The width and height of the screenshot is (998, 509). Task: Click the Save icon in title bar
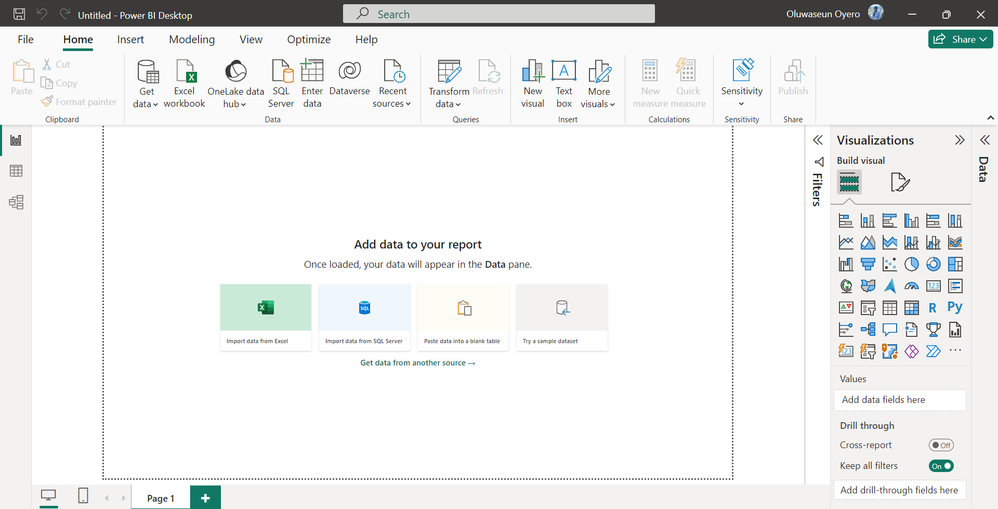point(19,14)
